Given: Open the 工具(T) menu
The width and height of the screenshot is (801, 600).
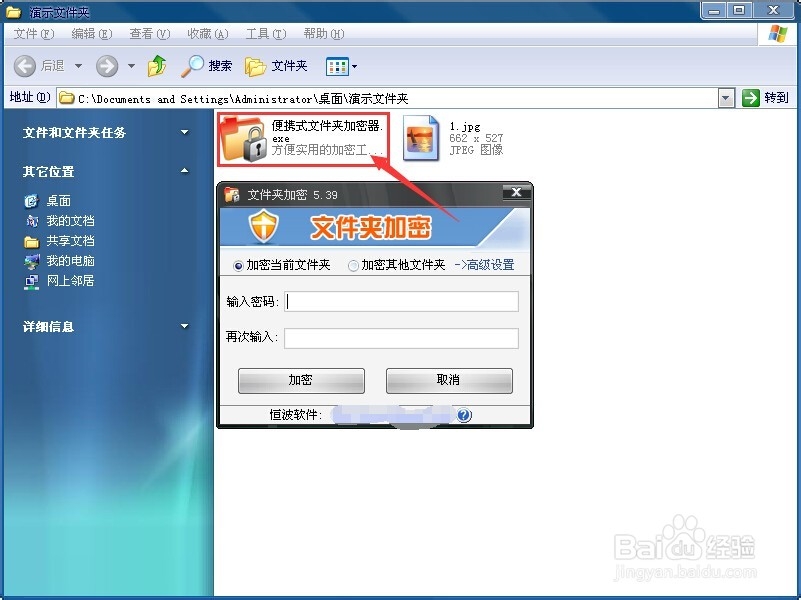Looking at the screenshot, I should tap(266, 34).
